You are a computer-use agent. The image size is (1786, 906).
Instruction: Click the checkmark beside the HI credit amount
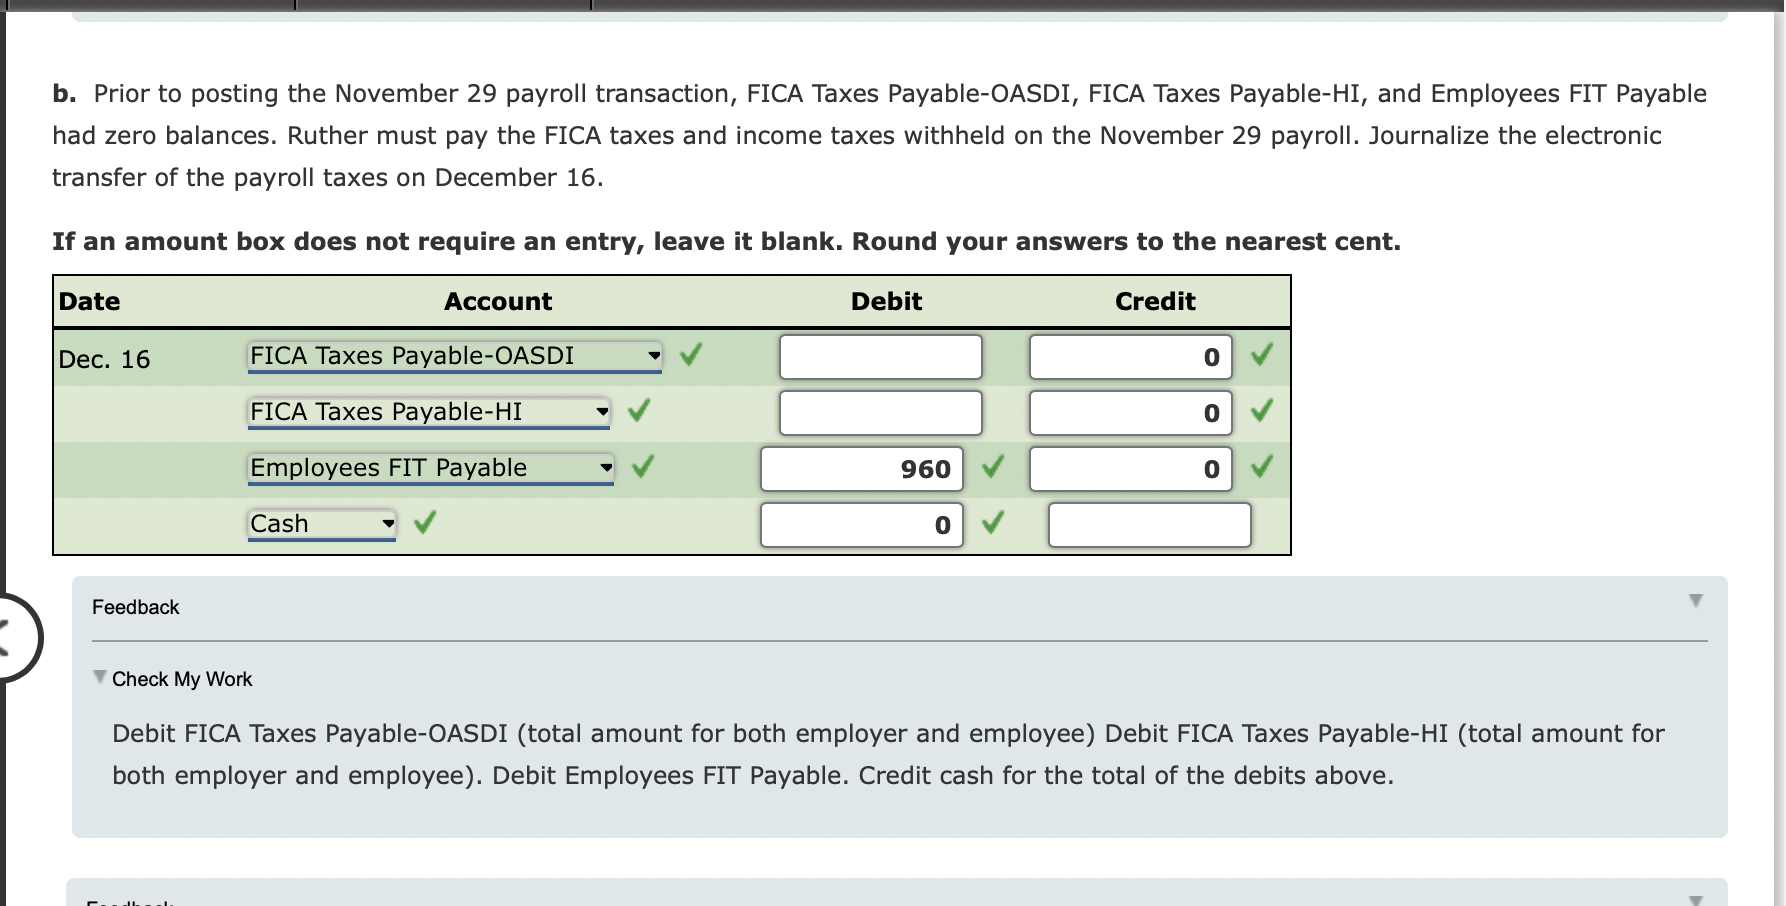coord(1263,409)
